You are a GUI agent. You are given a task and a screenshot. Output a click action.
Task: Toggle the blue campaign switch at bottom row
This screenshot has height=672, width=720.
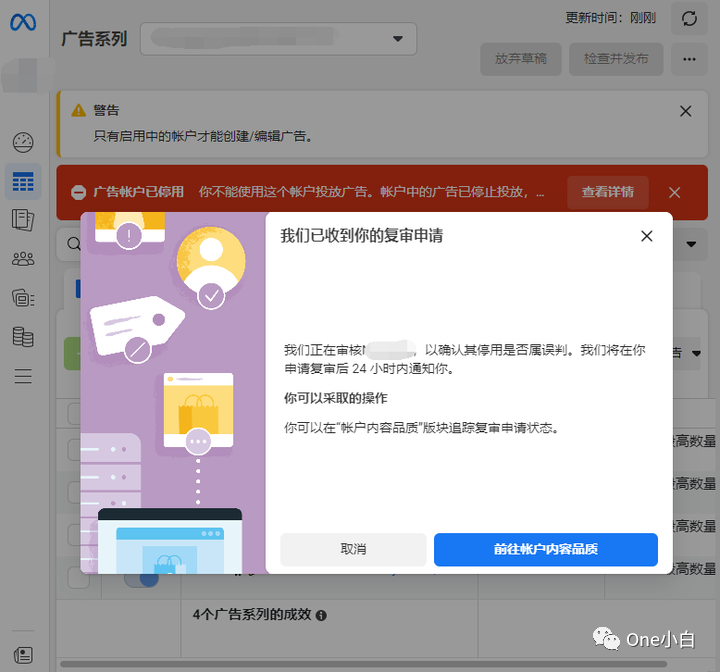tap(142, 579)
